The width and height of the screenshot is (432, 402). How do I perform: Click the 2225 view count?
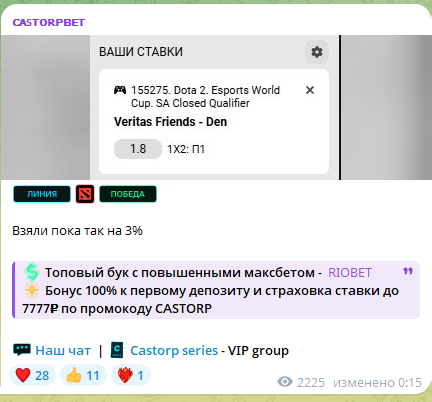[311, 383]
